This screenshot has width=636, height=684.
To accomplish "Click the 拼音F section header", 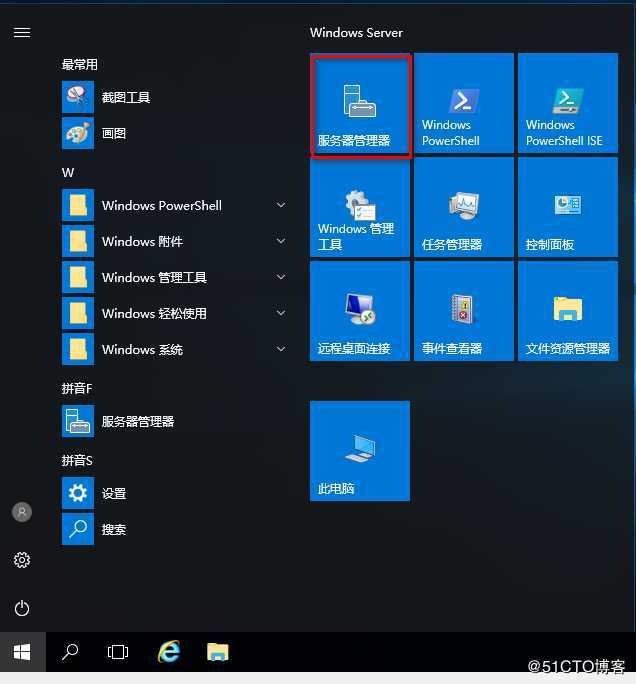I will tap(77, 388).
